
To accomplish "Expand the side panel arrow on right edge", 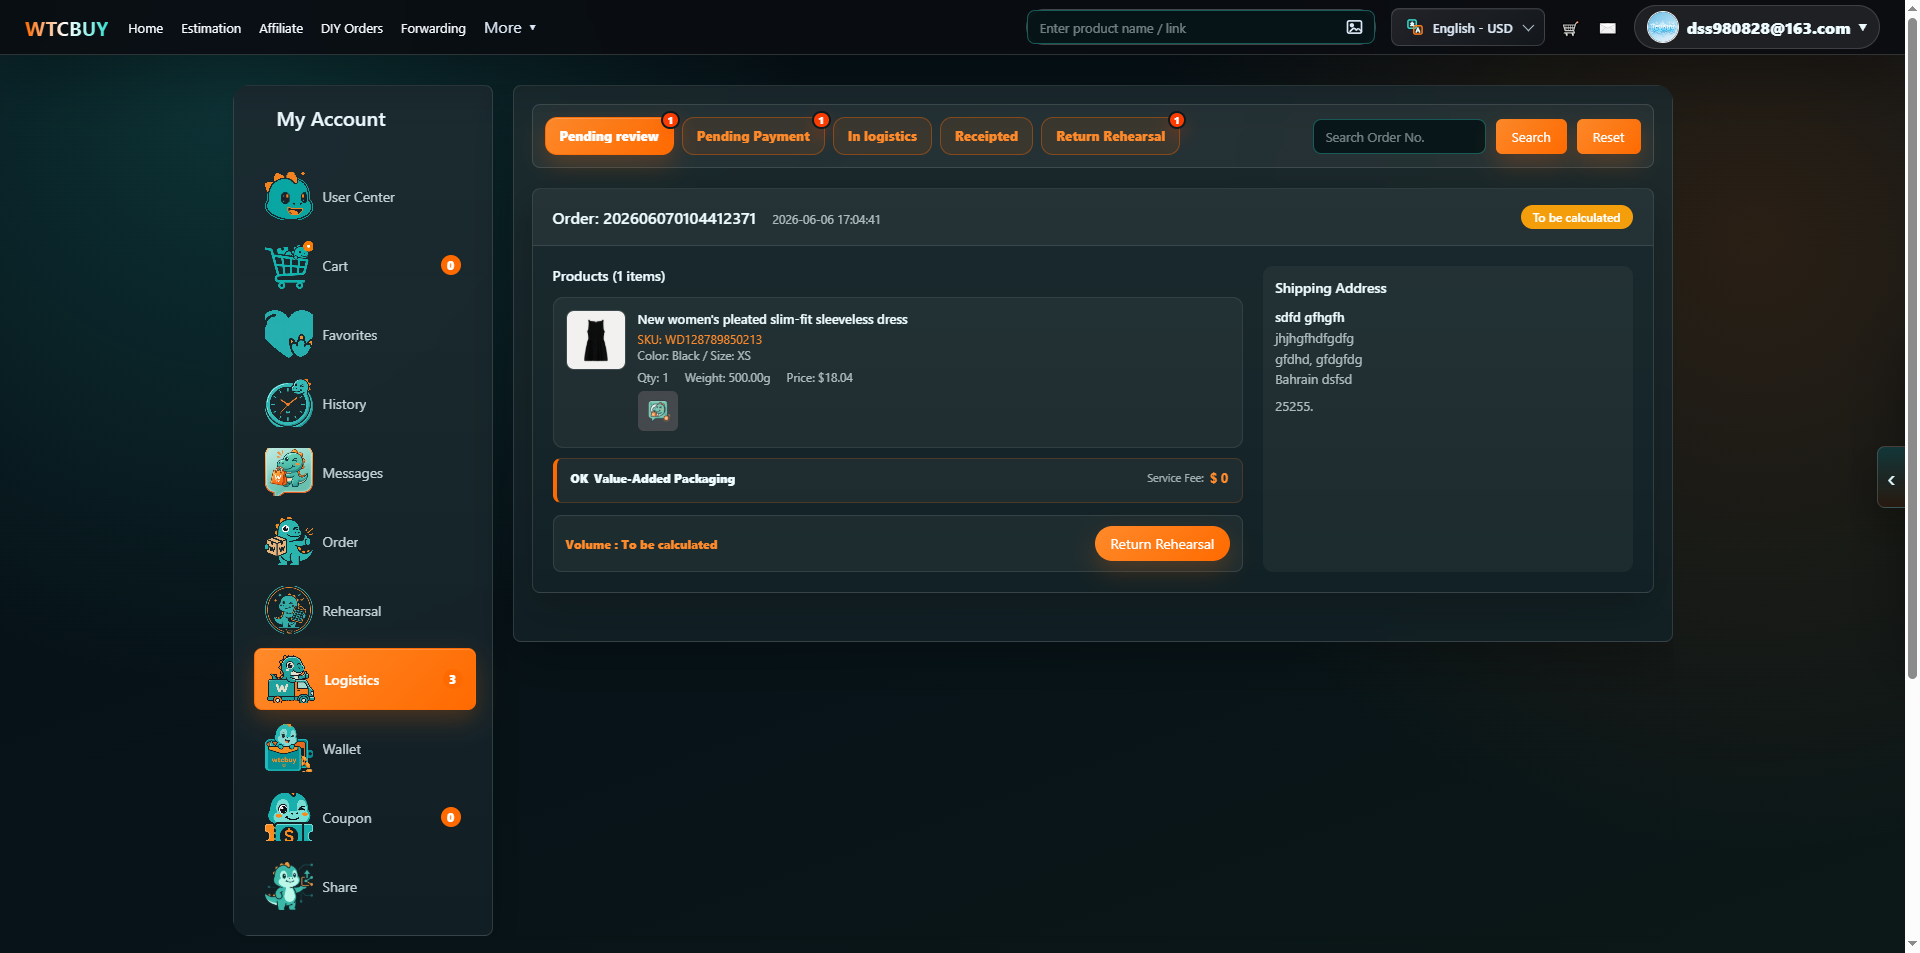I will (1891, 480).
